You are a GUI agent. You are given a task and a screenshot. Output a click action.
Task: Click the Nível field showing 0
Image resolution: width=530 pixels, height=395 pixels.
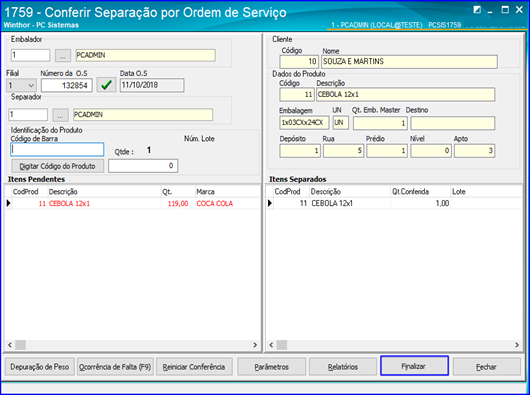click(x=431, y=151)
